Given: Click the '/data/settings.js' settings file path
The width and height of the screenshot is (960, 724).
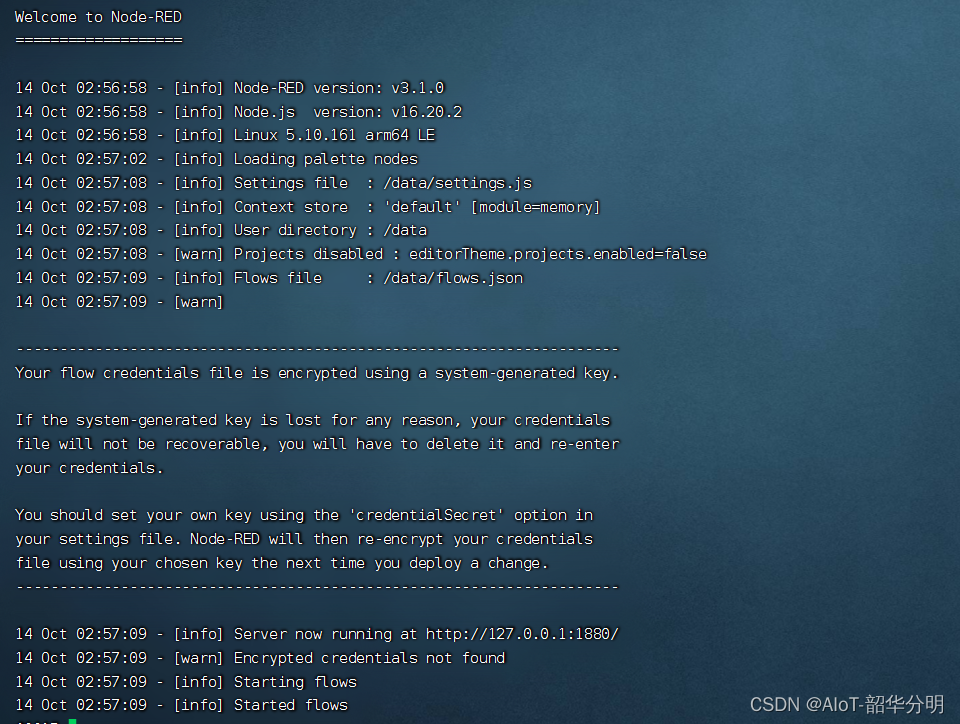Looking at the screenshot, I should [x=457, y=183].
